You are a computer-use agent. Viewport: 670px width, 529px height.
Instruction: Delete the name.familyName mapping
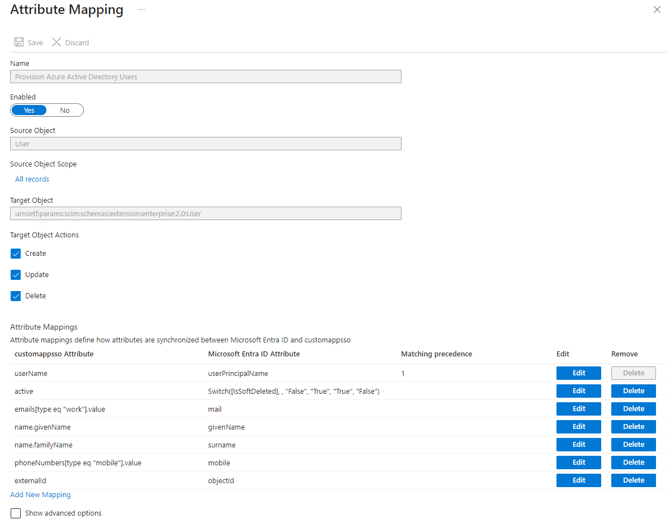click(x=633, y=445)
